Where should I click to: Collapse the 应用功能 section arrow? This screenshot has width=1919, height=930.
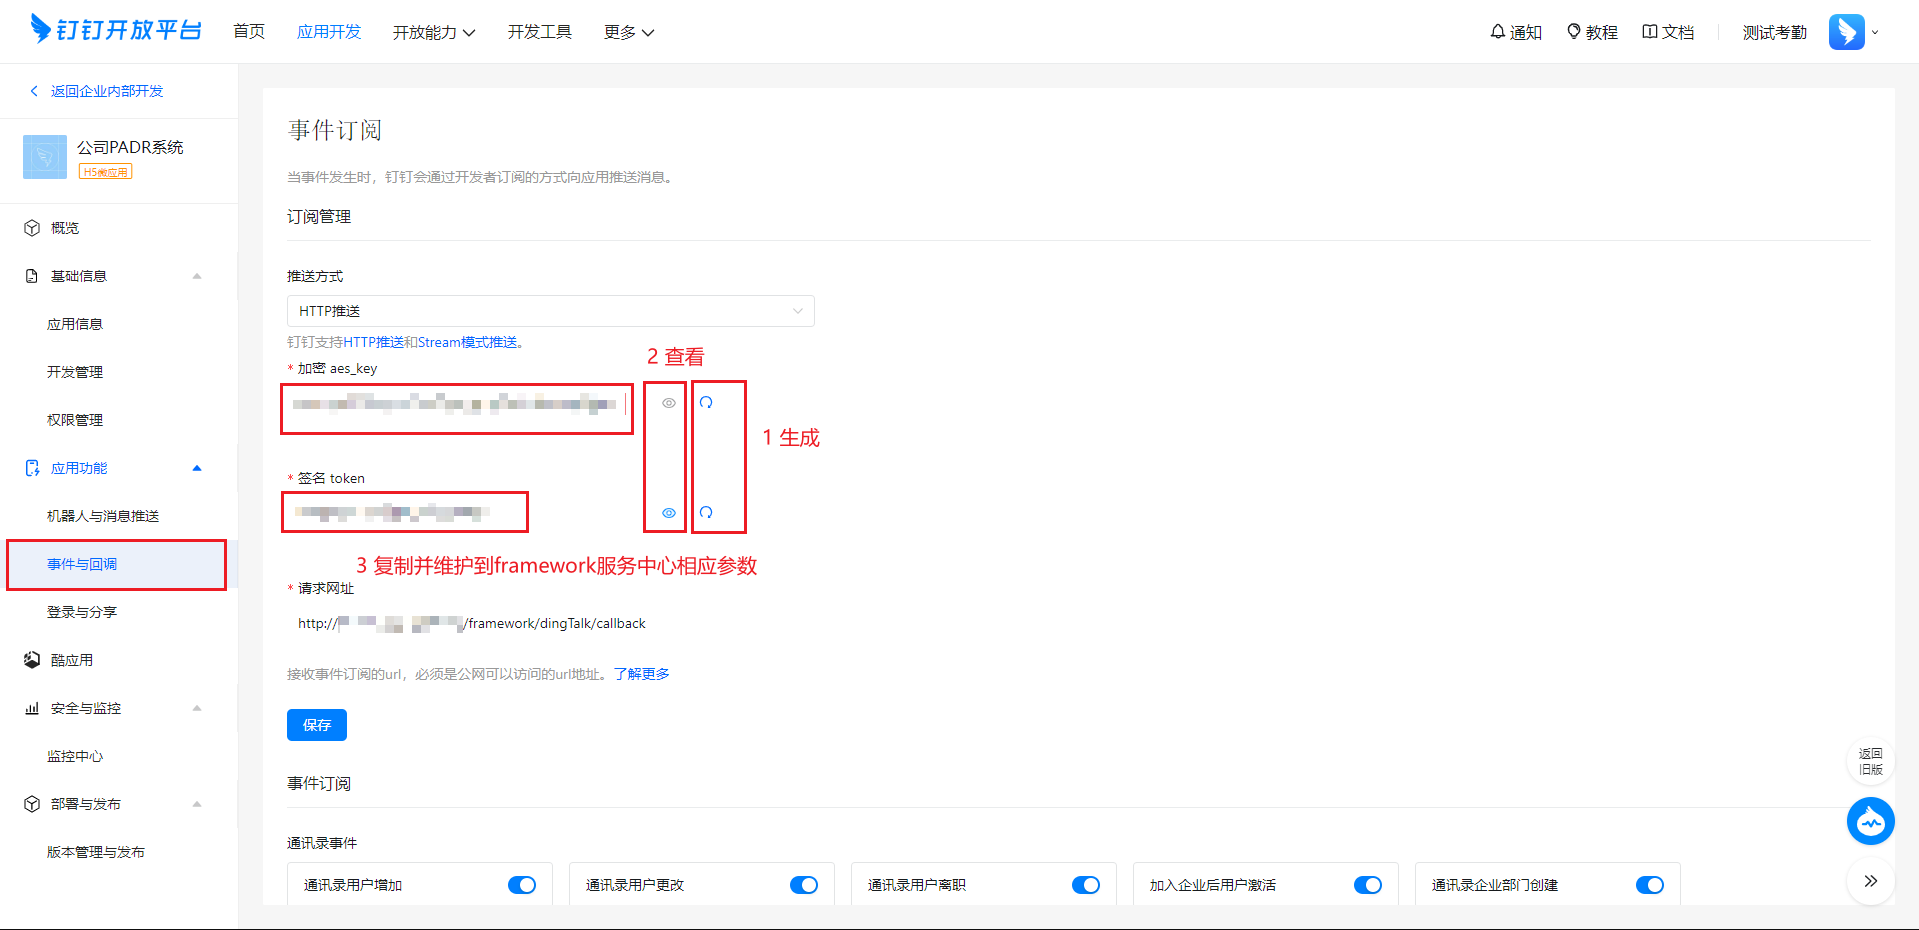coord(197,468)
